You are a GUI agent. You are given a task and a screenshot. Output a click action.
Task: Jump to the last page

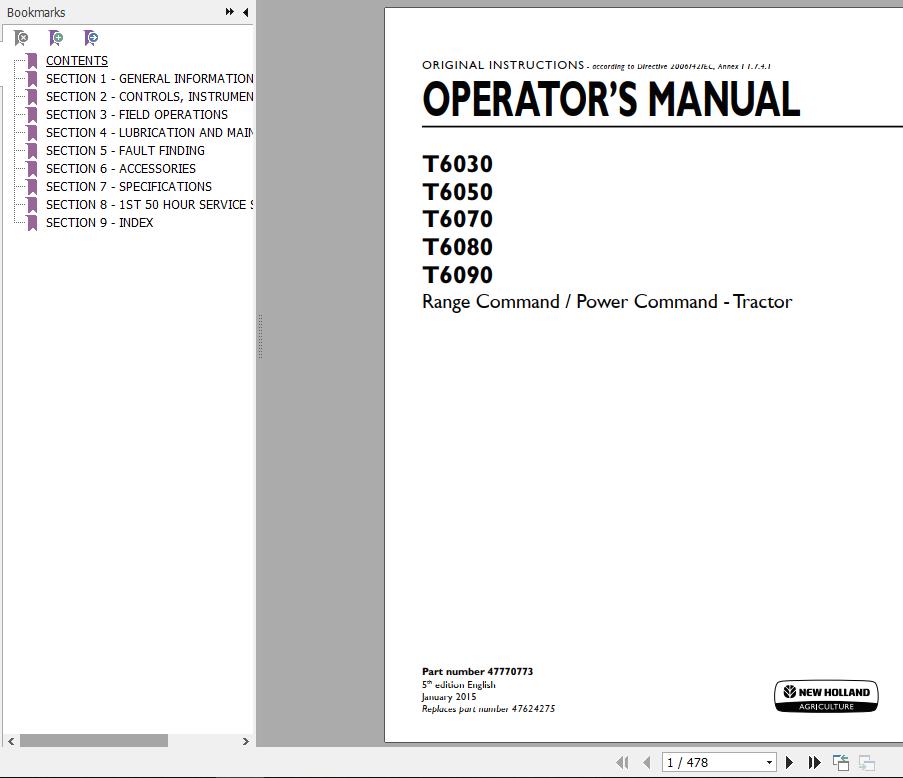click(814, 762)
